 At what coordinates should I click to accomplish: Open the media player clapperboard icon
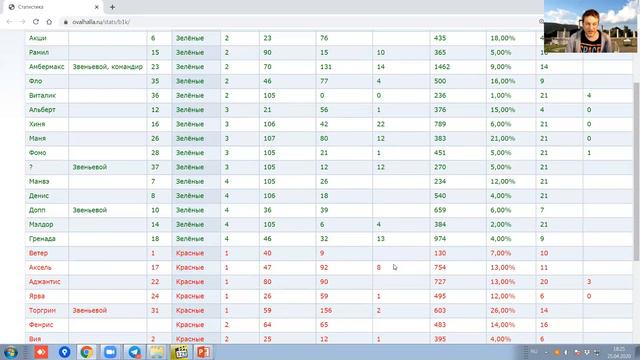click(180, 352)
